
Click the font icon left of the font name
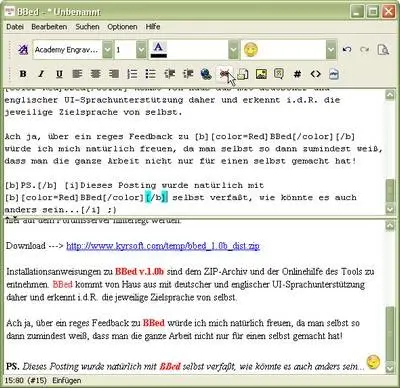23,50
